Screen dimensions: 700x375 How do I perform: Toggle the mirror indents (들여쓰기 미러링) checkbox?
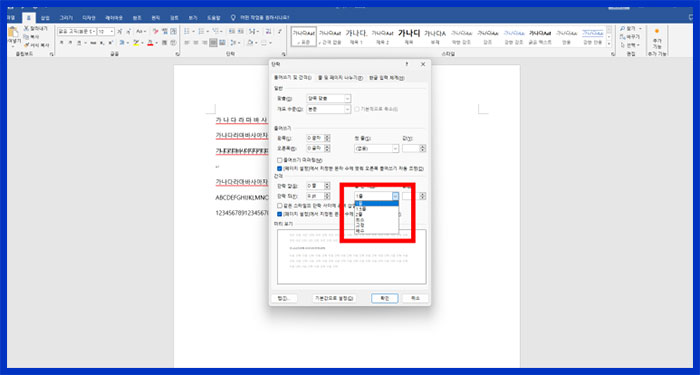click(279, 160)
